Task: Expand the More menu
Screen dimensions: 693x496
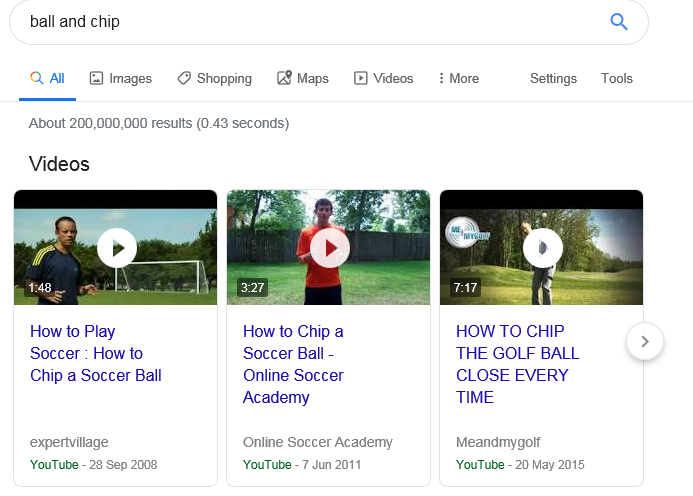Action: pyautogui.click(x=459, y=79)
